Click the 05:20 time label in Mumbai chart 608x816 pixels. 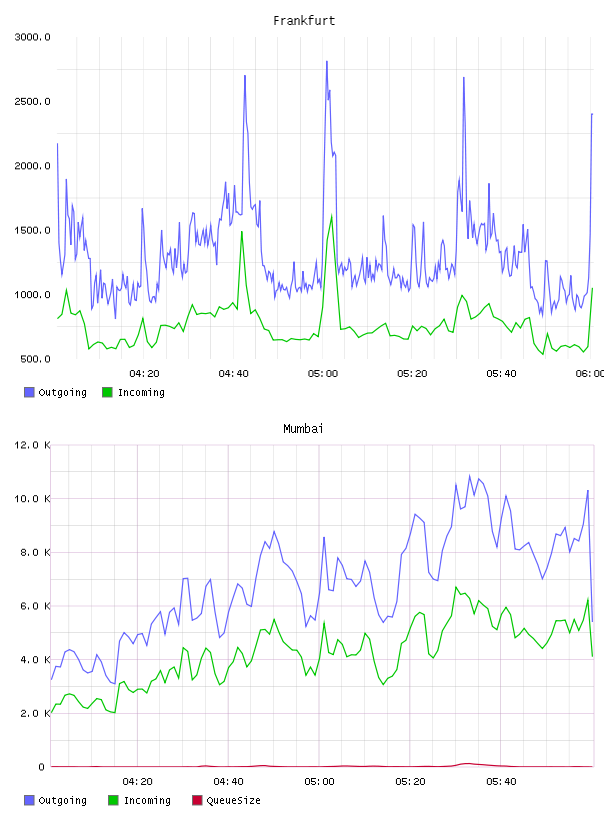(410, 782)
